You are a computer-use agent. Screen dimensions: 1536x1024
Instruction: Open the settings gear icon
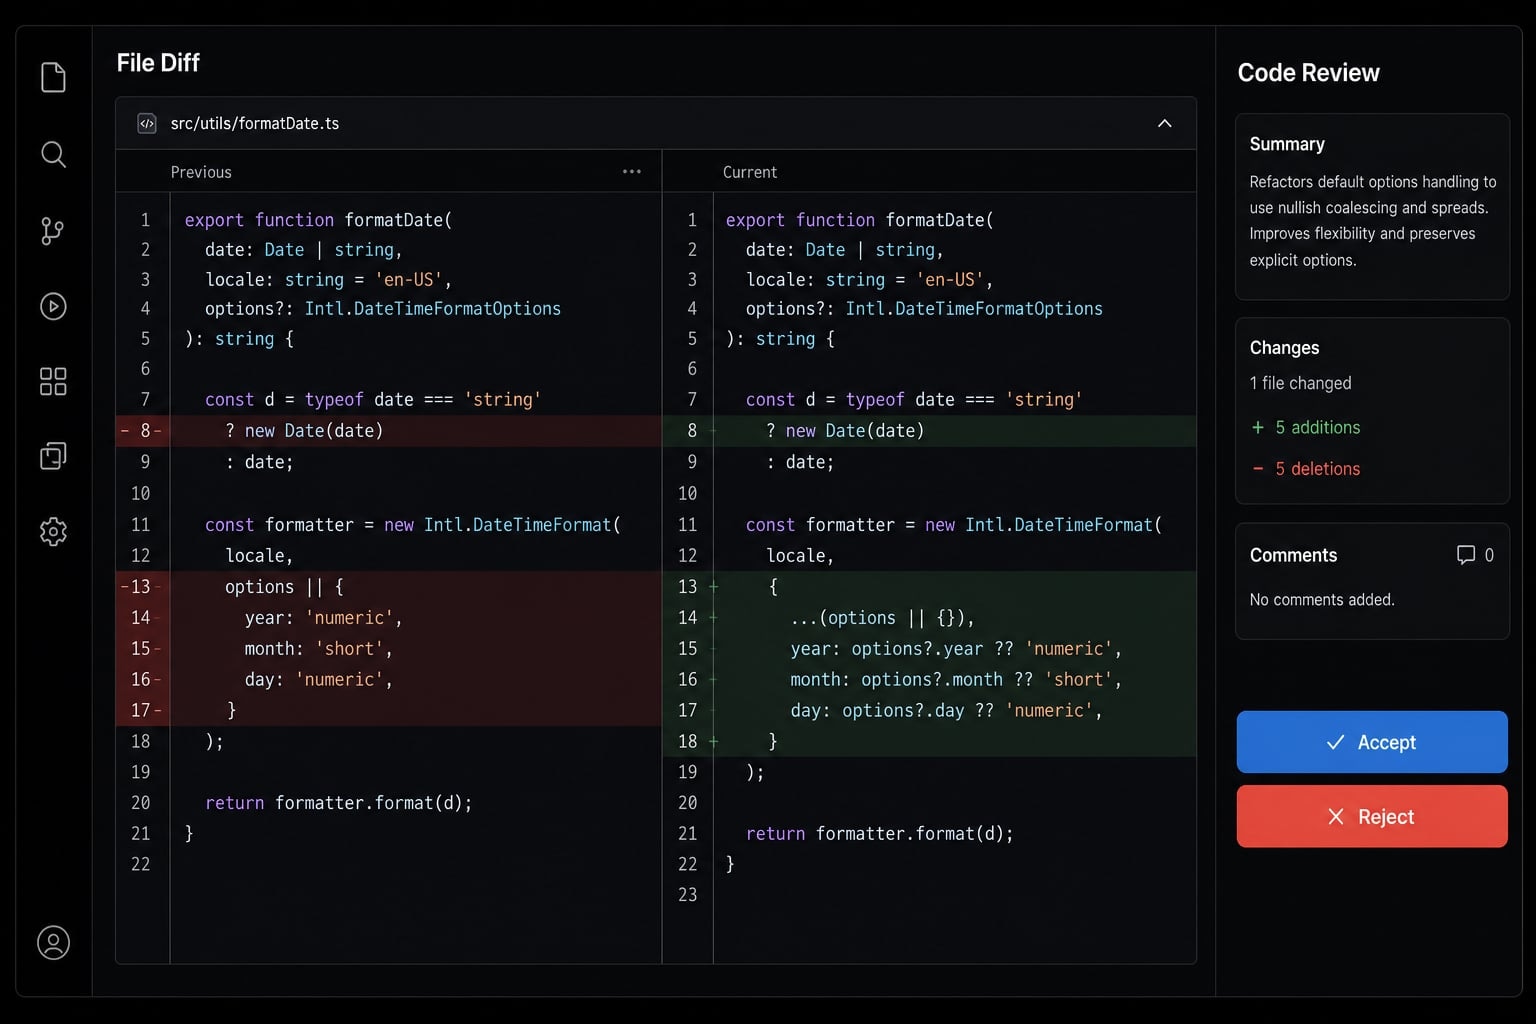(53, 531)
